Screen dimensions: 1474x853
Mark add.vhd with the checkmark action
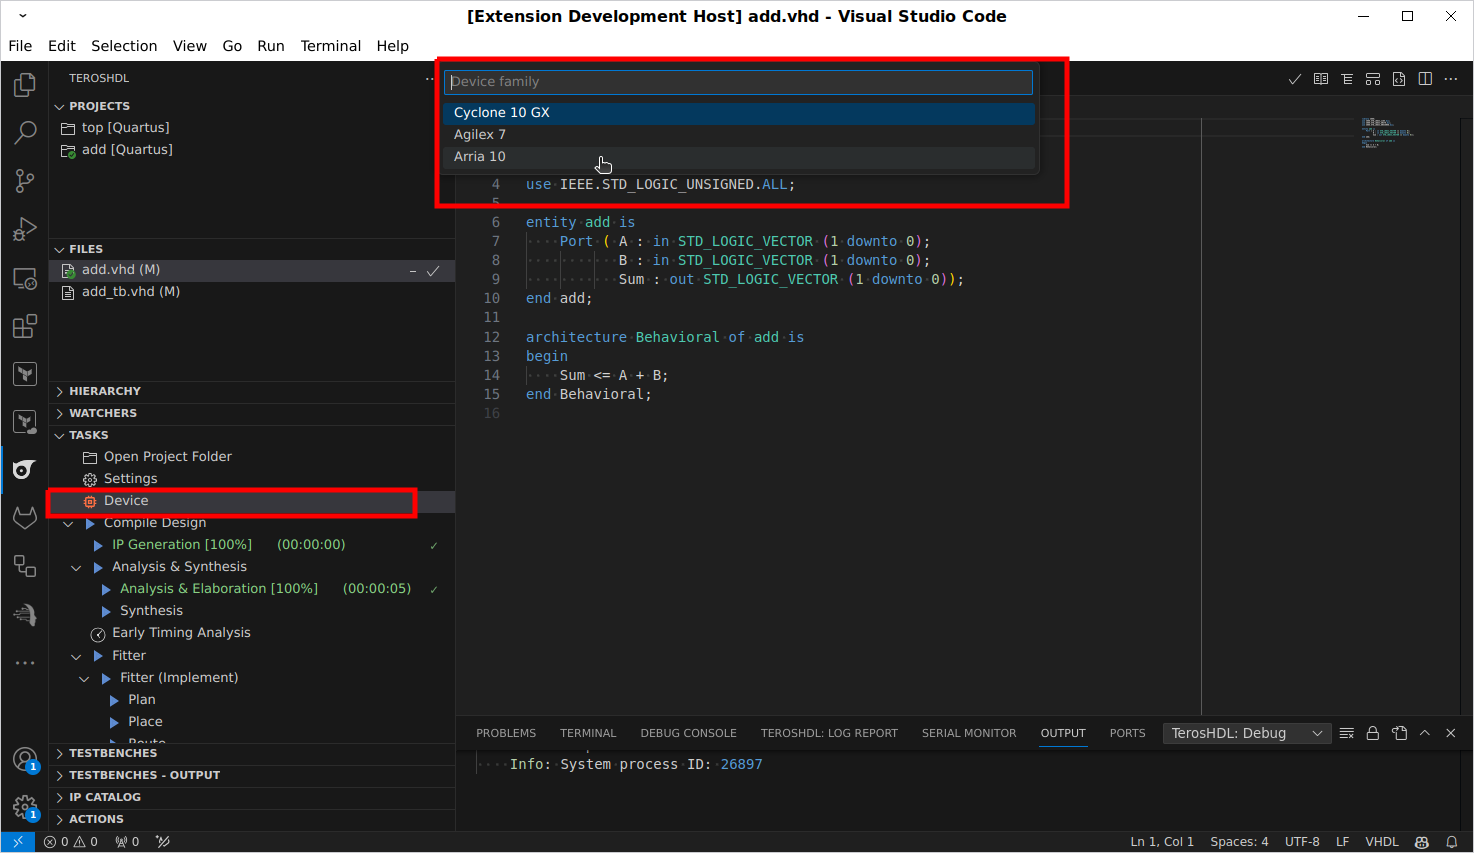click(x=433, y=271)
